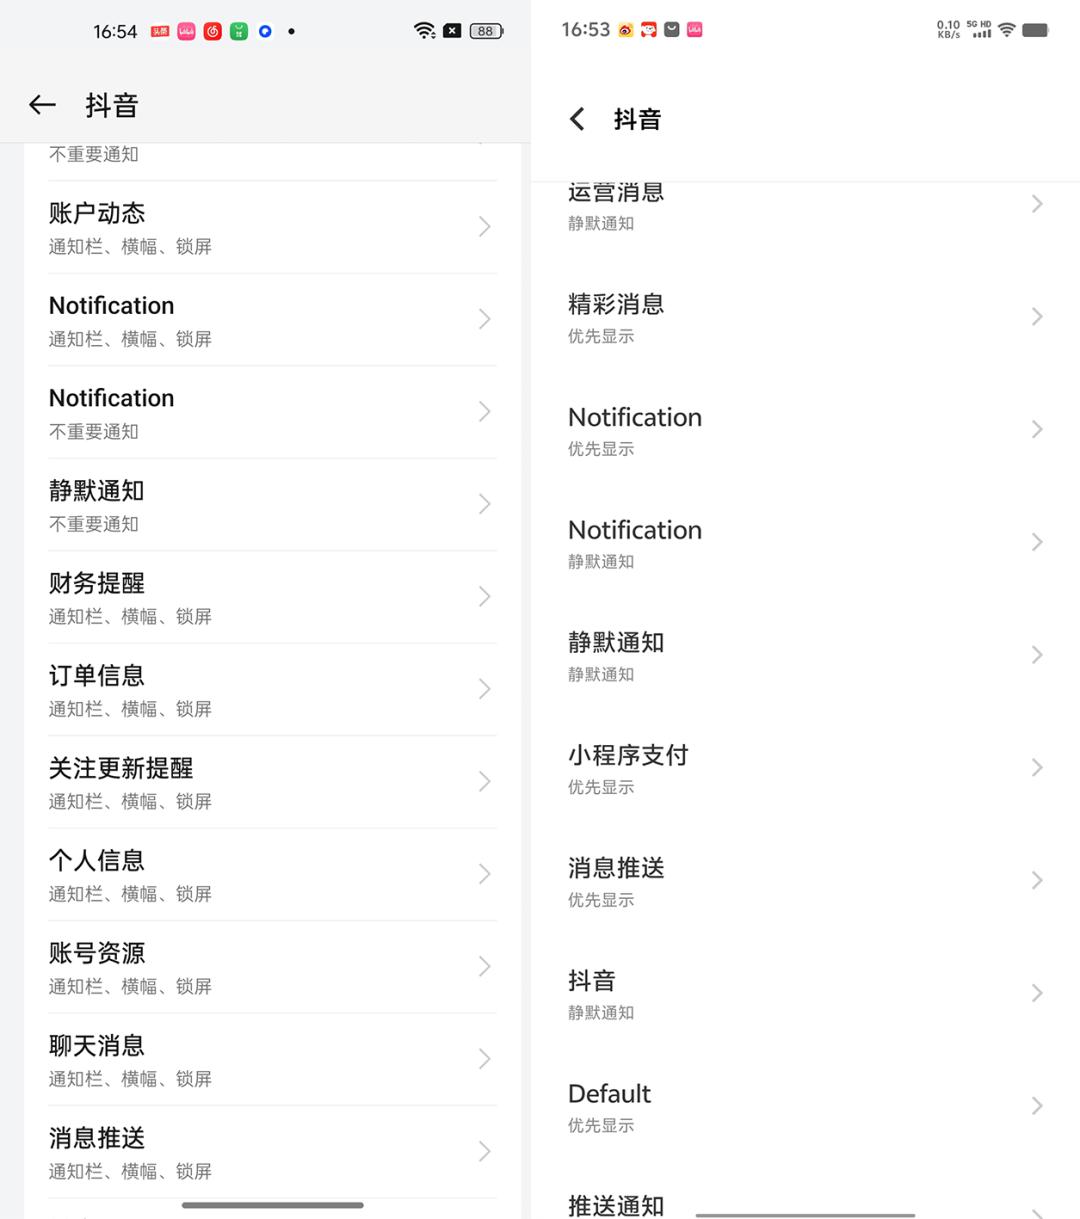Tap the red NetEase Music status icon
1080x1219 pixels.
(212, 31)
